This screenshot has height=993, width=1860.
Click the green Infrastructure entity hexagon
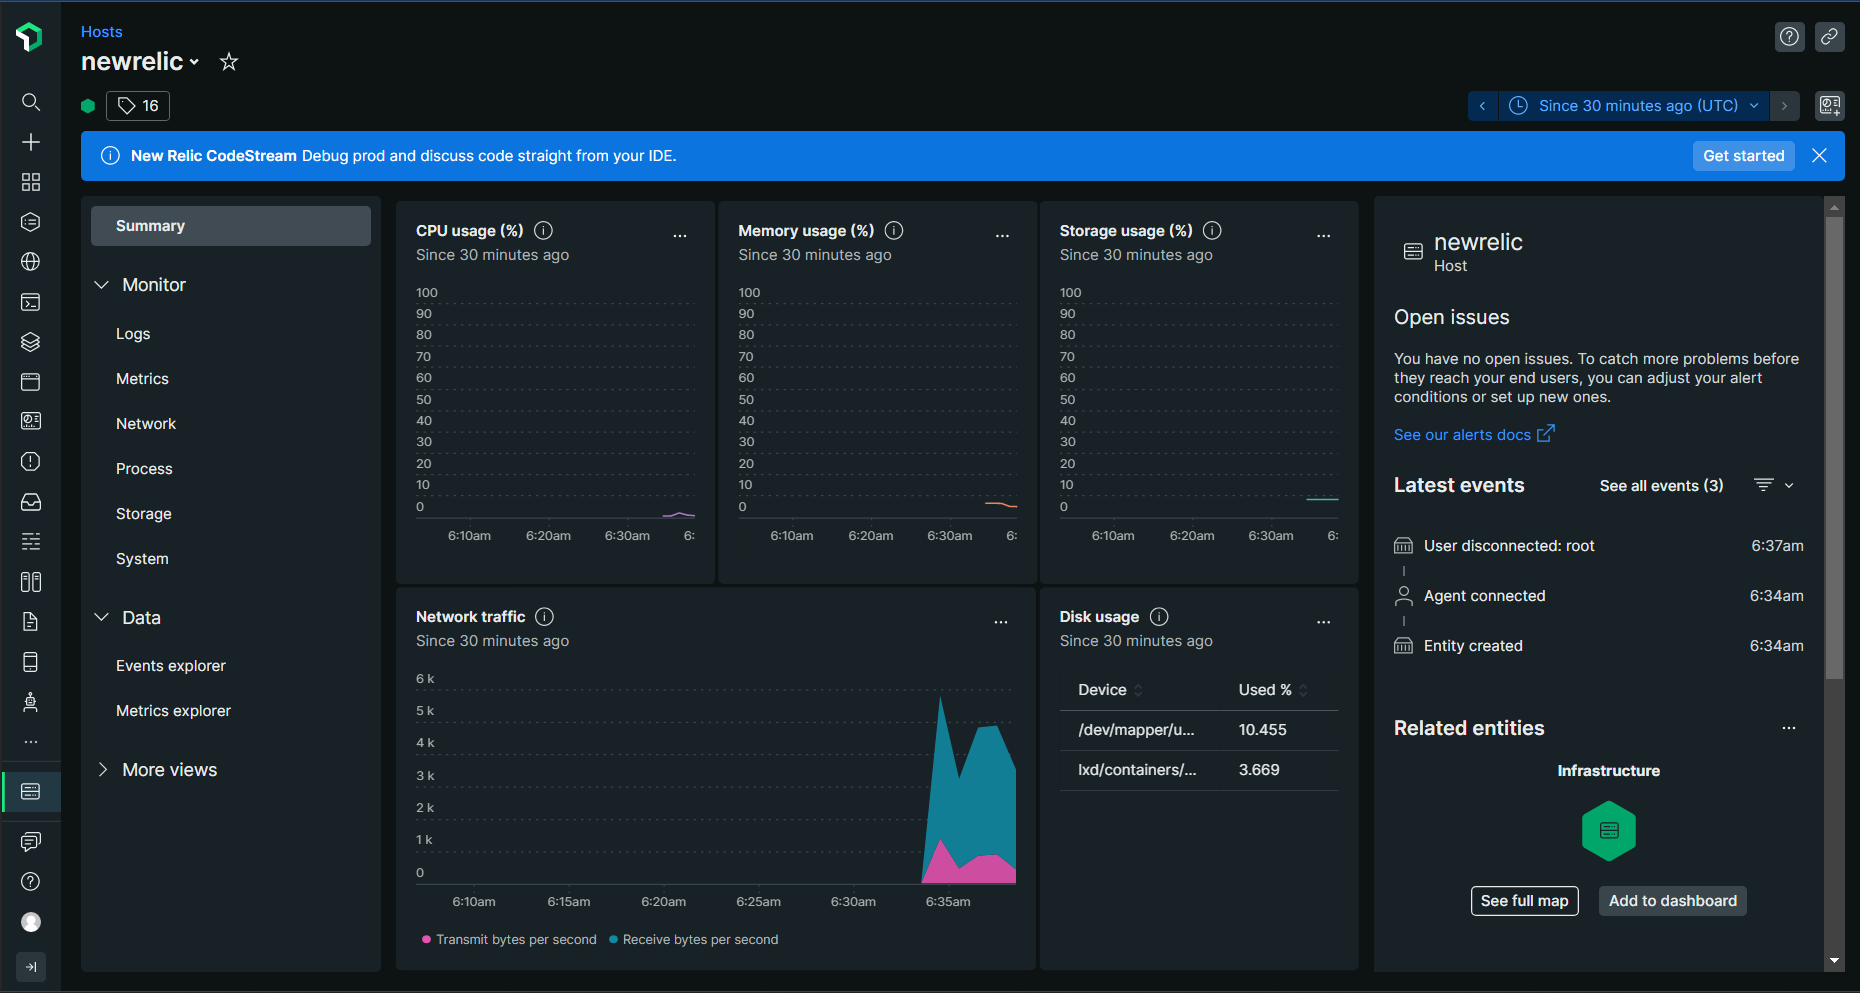[1609, 831]
